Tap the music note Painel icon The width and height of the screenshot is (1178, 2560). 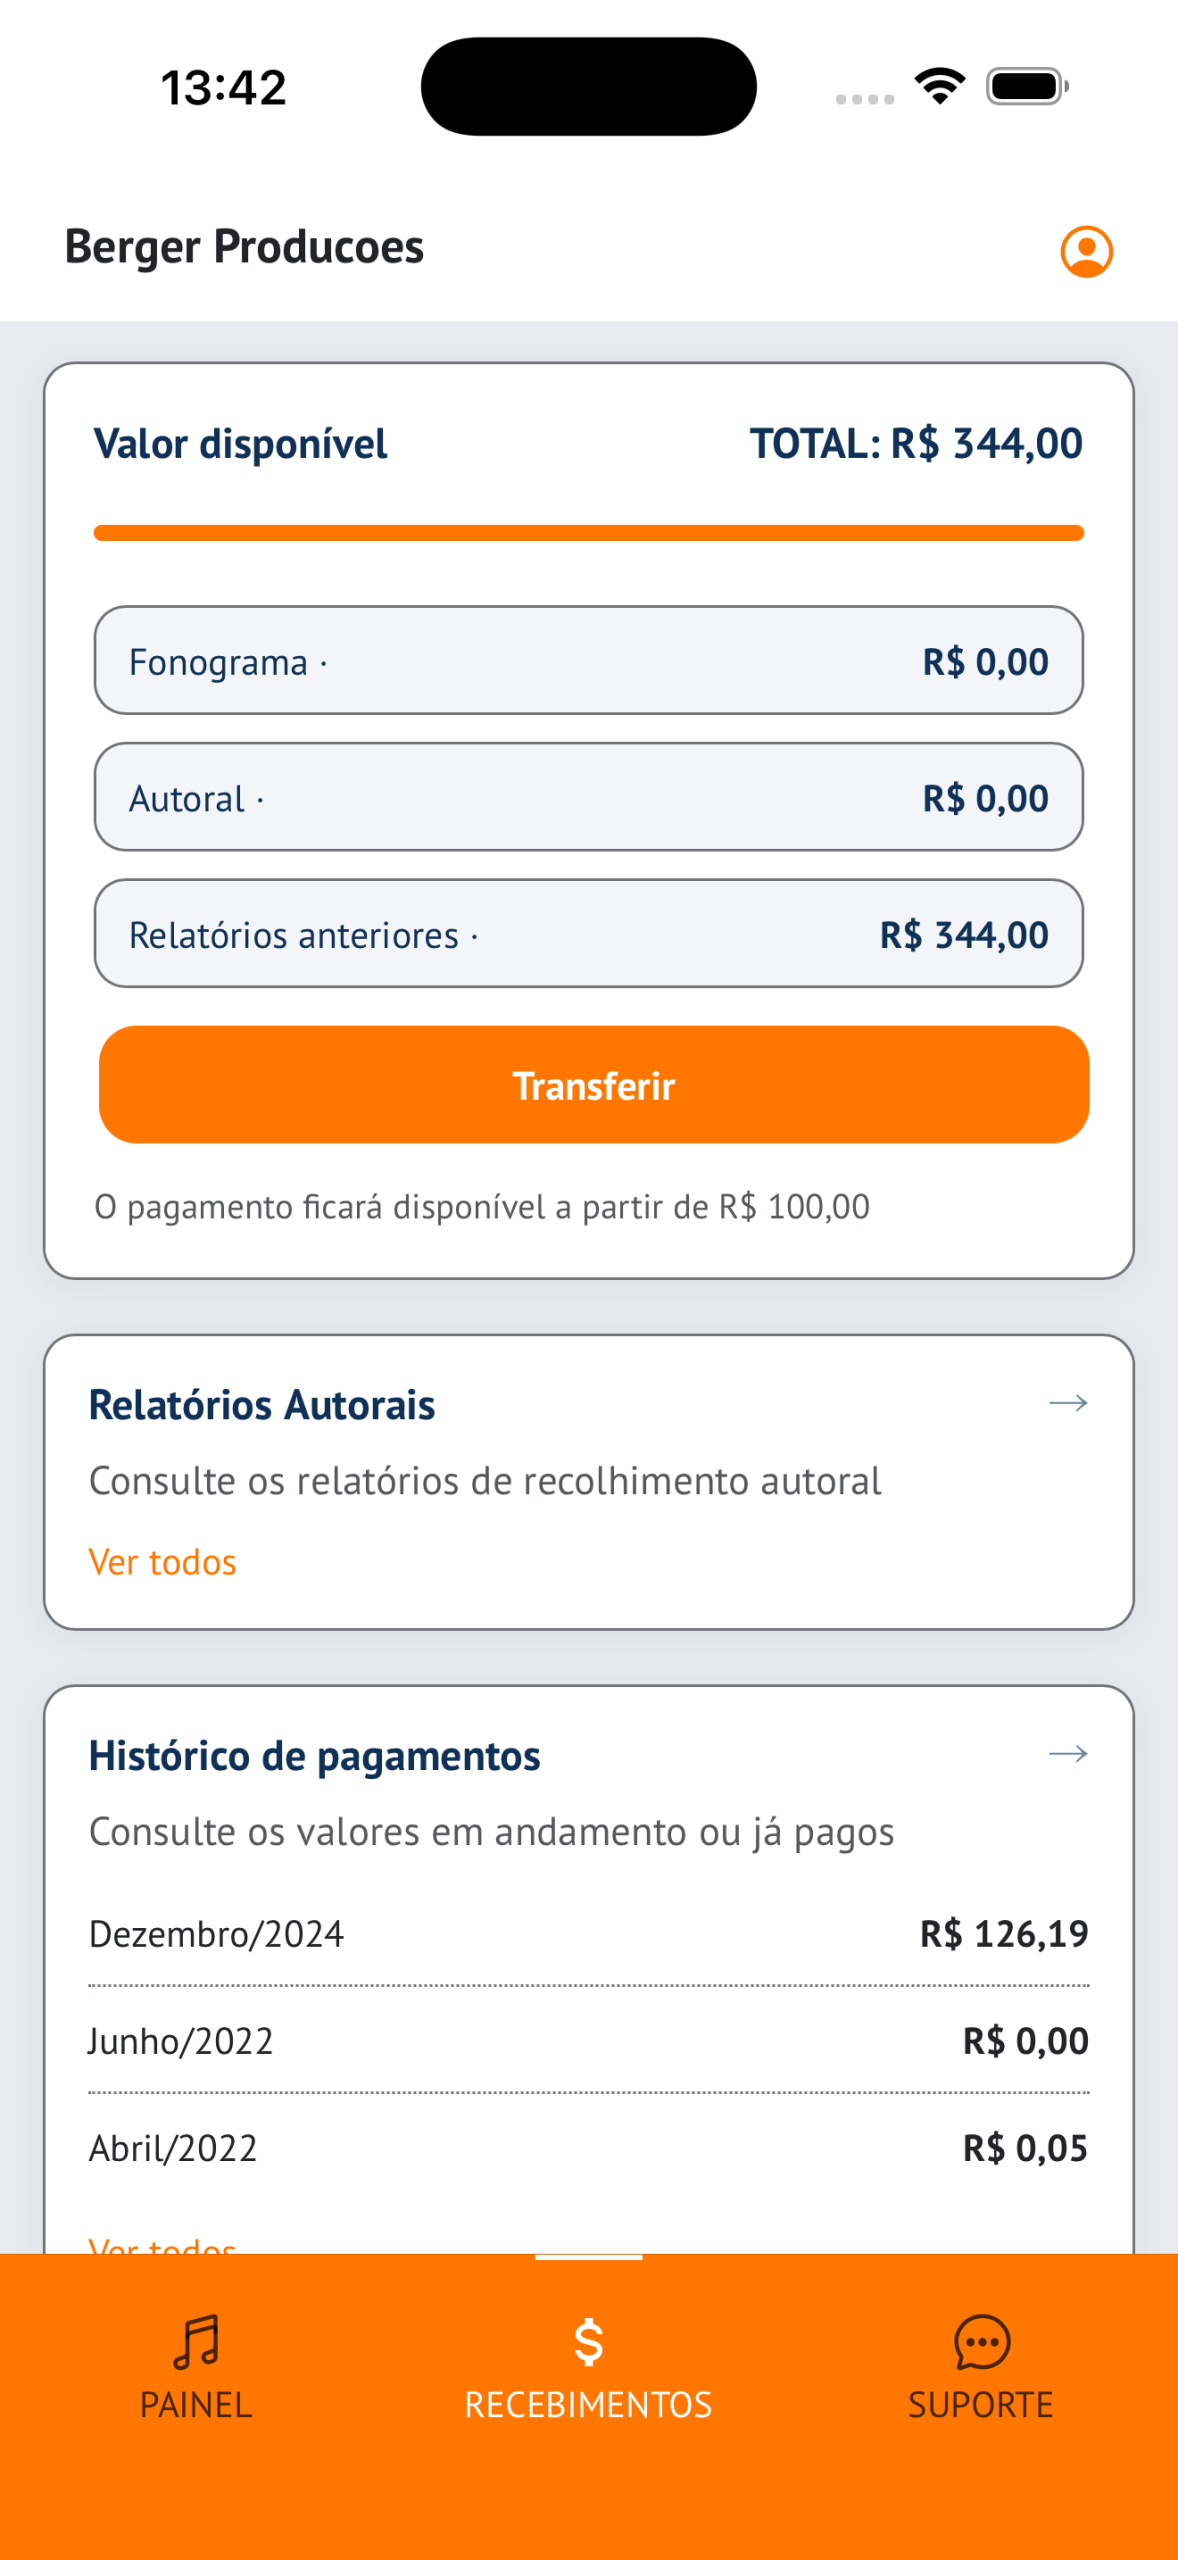pyautogui.click(x=196, y=2341)
